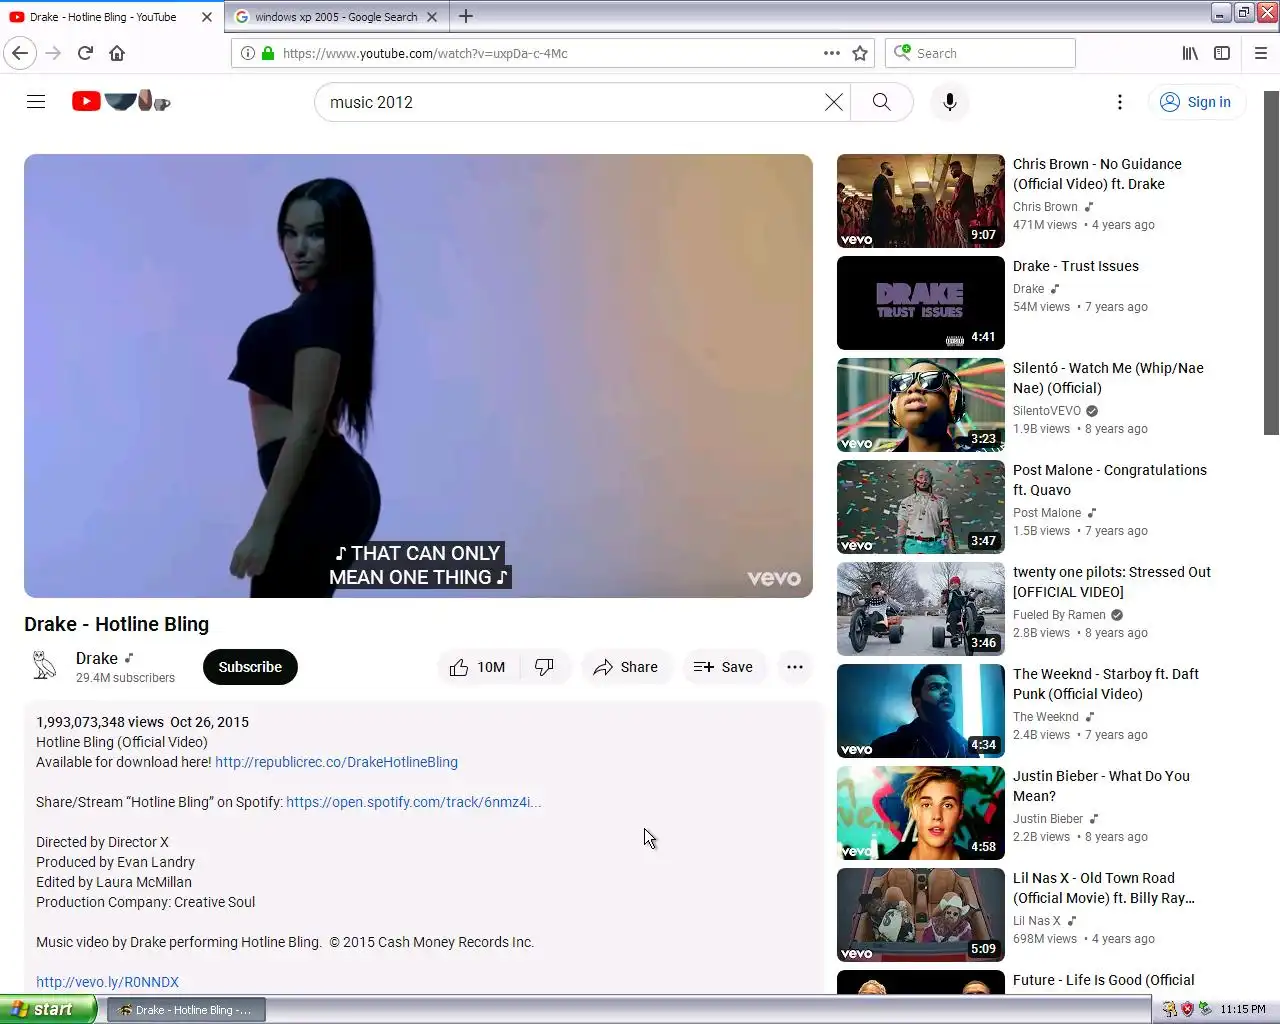The image size is (1280, 1024).
Task: Open The Weeknd Starboy thumbnail
Action: pos(921,711)
